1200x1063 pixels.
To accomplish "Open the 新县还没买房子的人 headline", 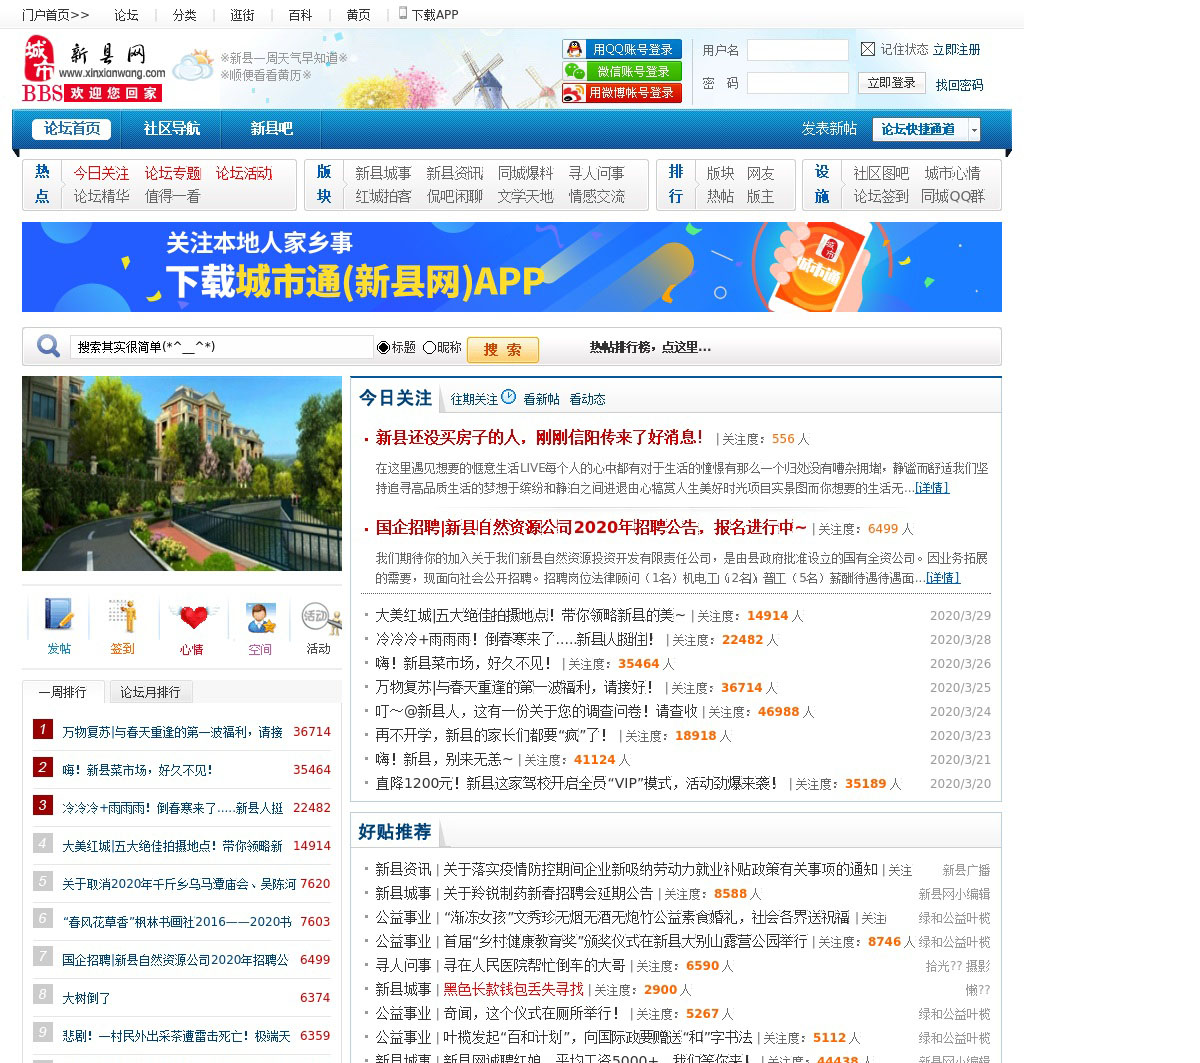I will [539, 437].
